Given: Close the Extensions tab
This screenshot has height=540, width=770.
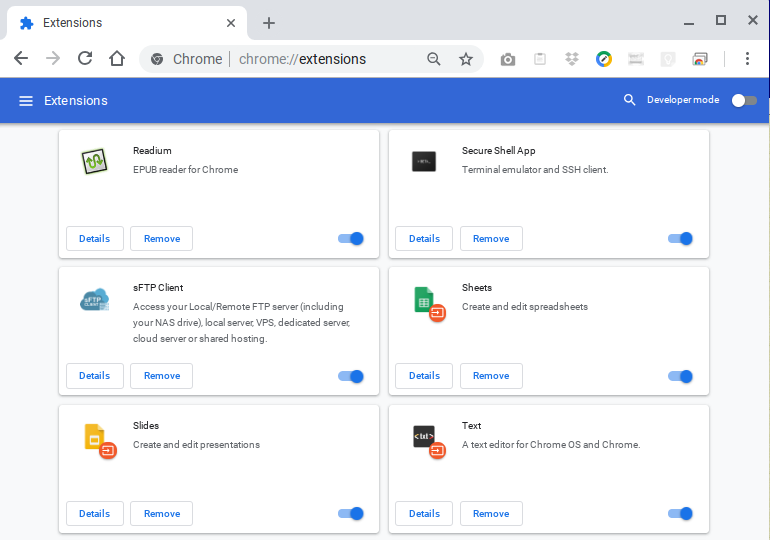Looking at the screenshot, I should point(231,23).
